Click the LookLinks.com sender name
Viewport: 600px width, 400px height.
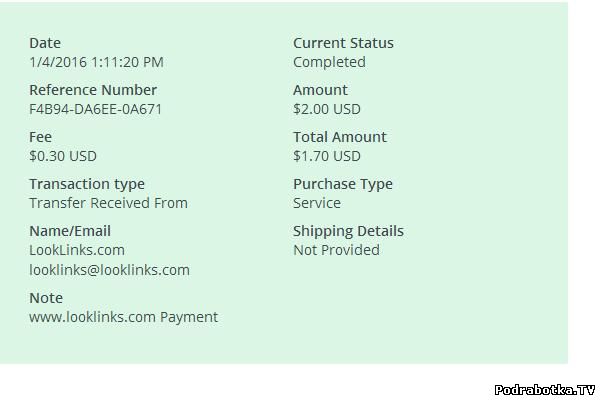(x=77, y=250)
